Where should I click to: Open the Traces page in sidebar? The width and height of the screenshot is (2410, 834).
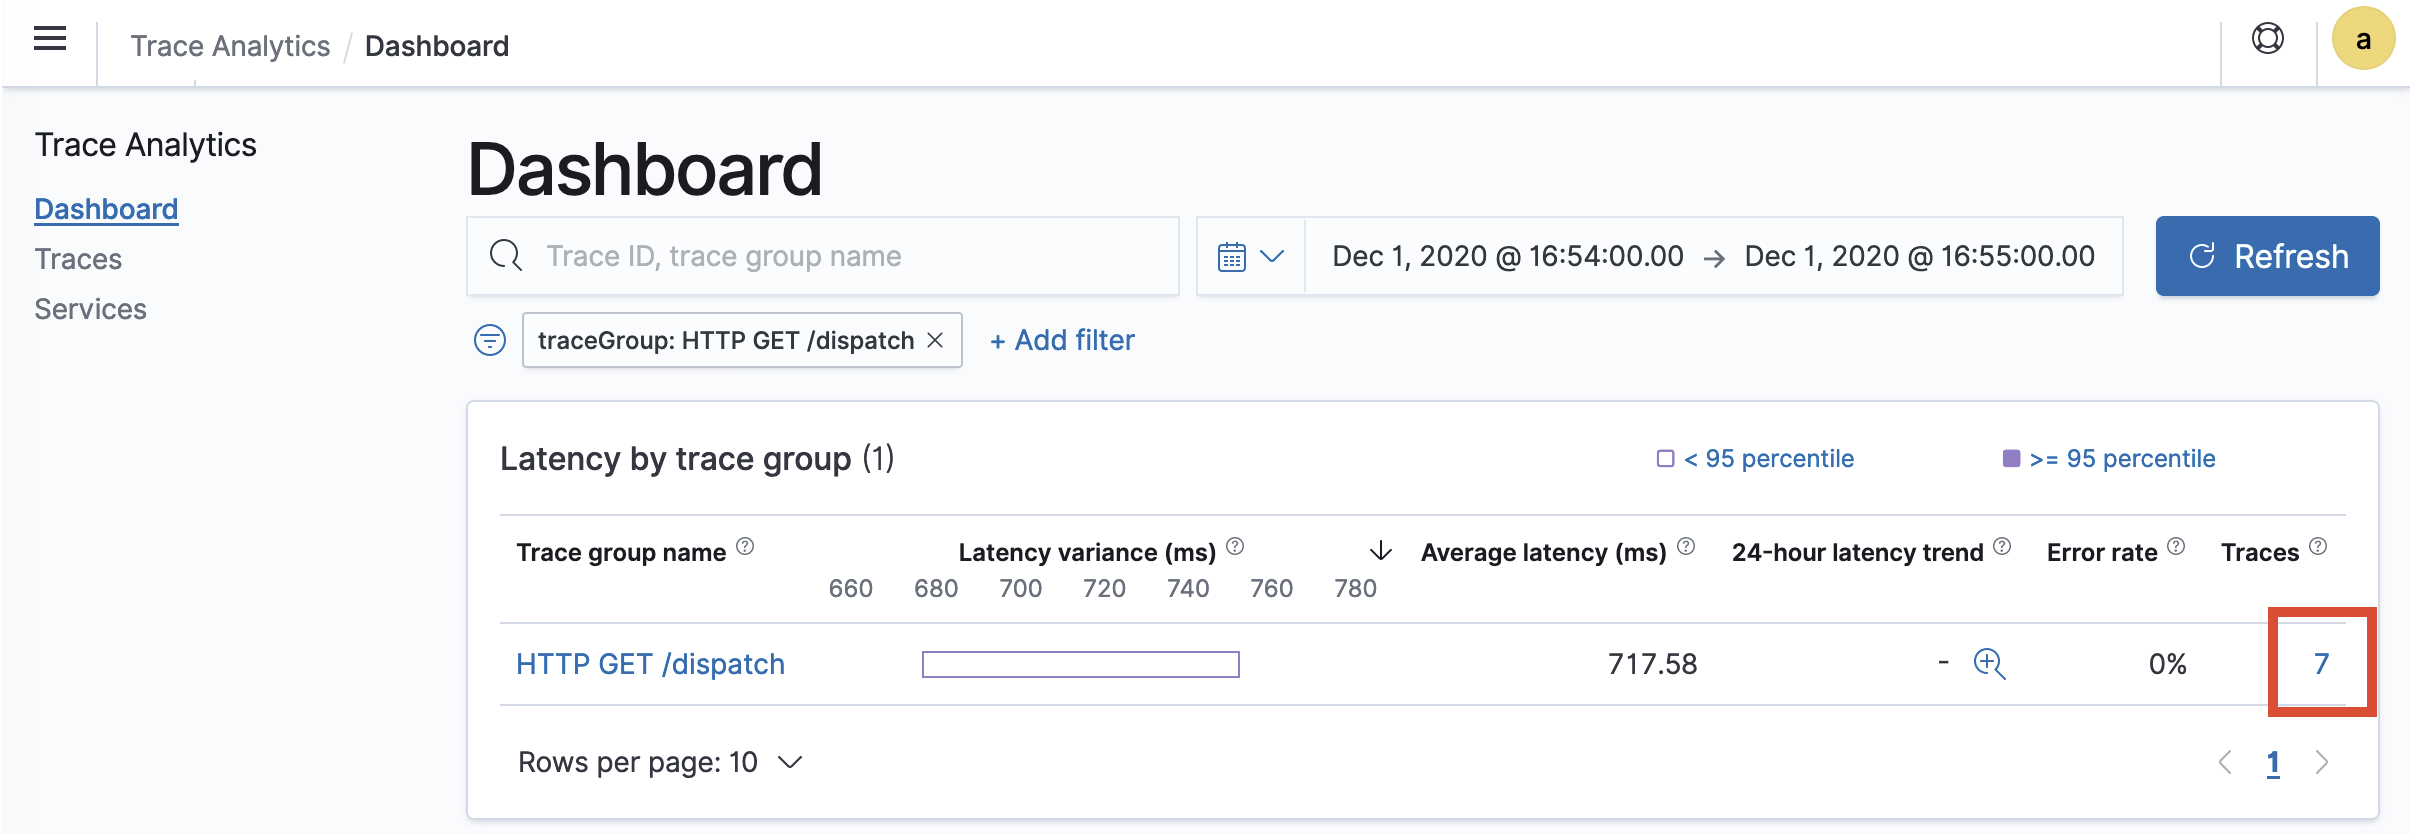[x=78, y=259]
